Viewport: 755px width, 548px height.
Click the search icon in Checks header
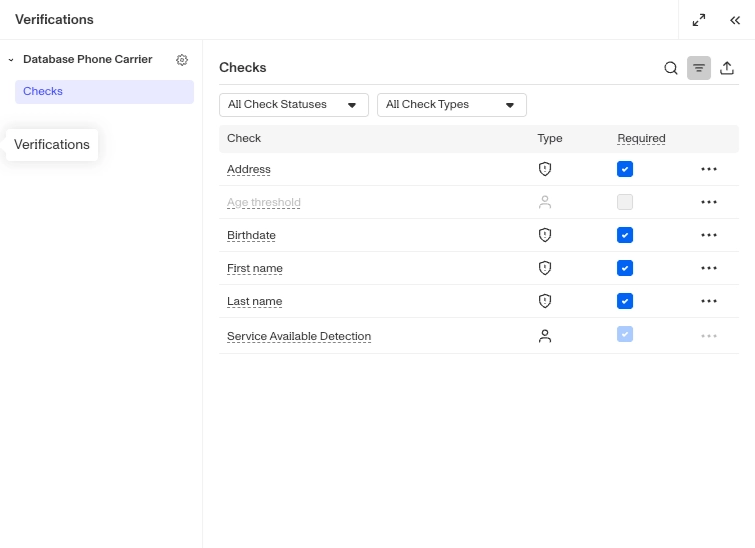coord(671,68)
